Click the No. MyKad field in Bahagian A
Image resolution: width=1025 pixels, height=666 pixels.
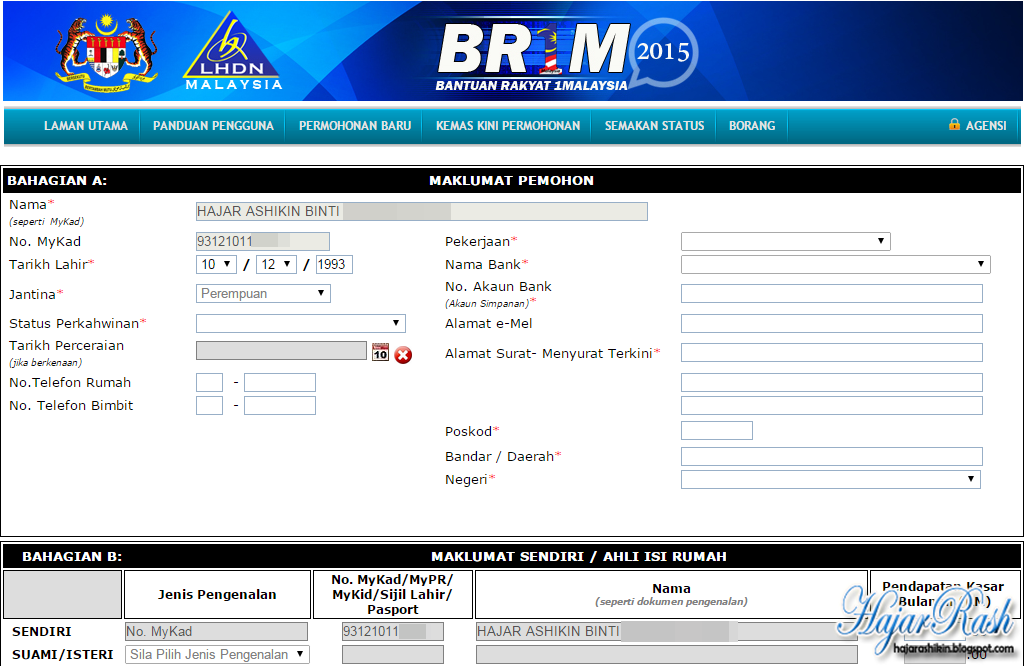coord(263,241)
